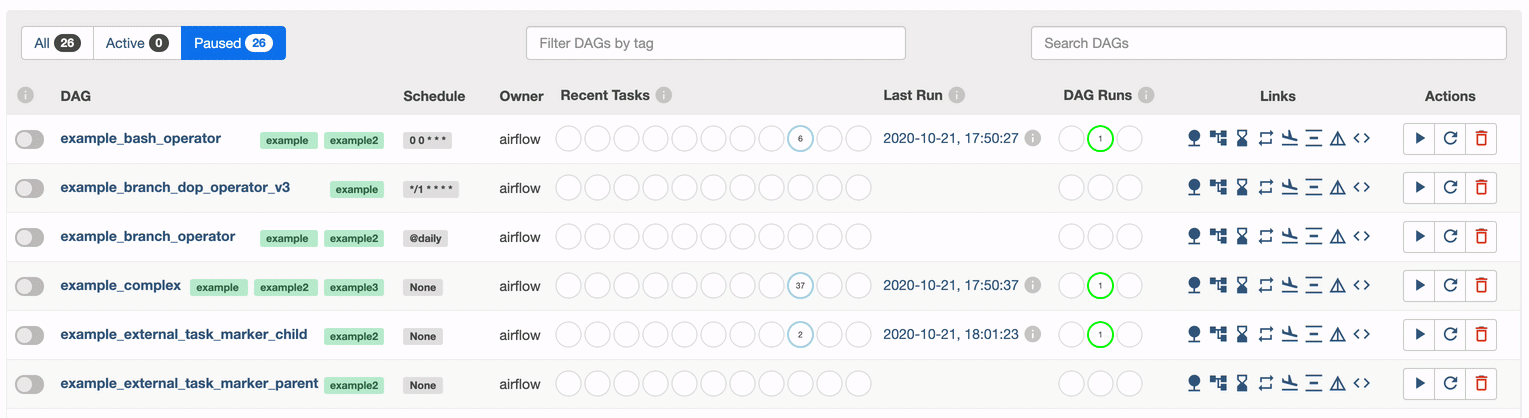Open Gantt Chart for example_complex

coord(1314,286)
